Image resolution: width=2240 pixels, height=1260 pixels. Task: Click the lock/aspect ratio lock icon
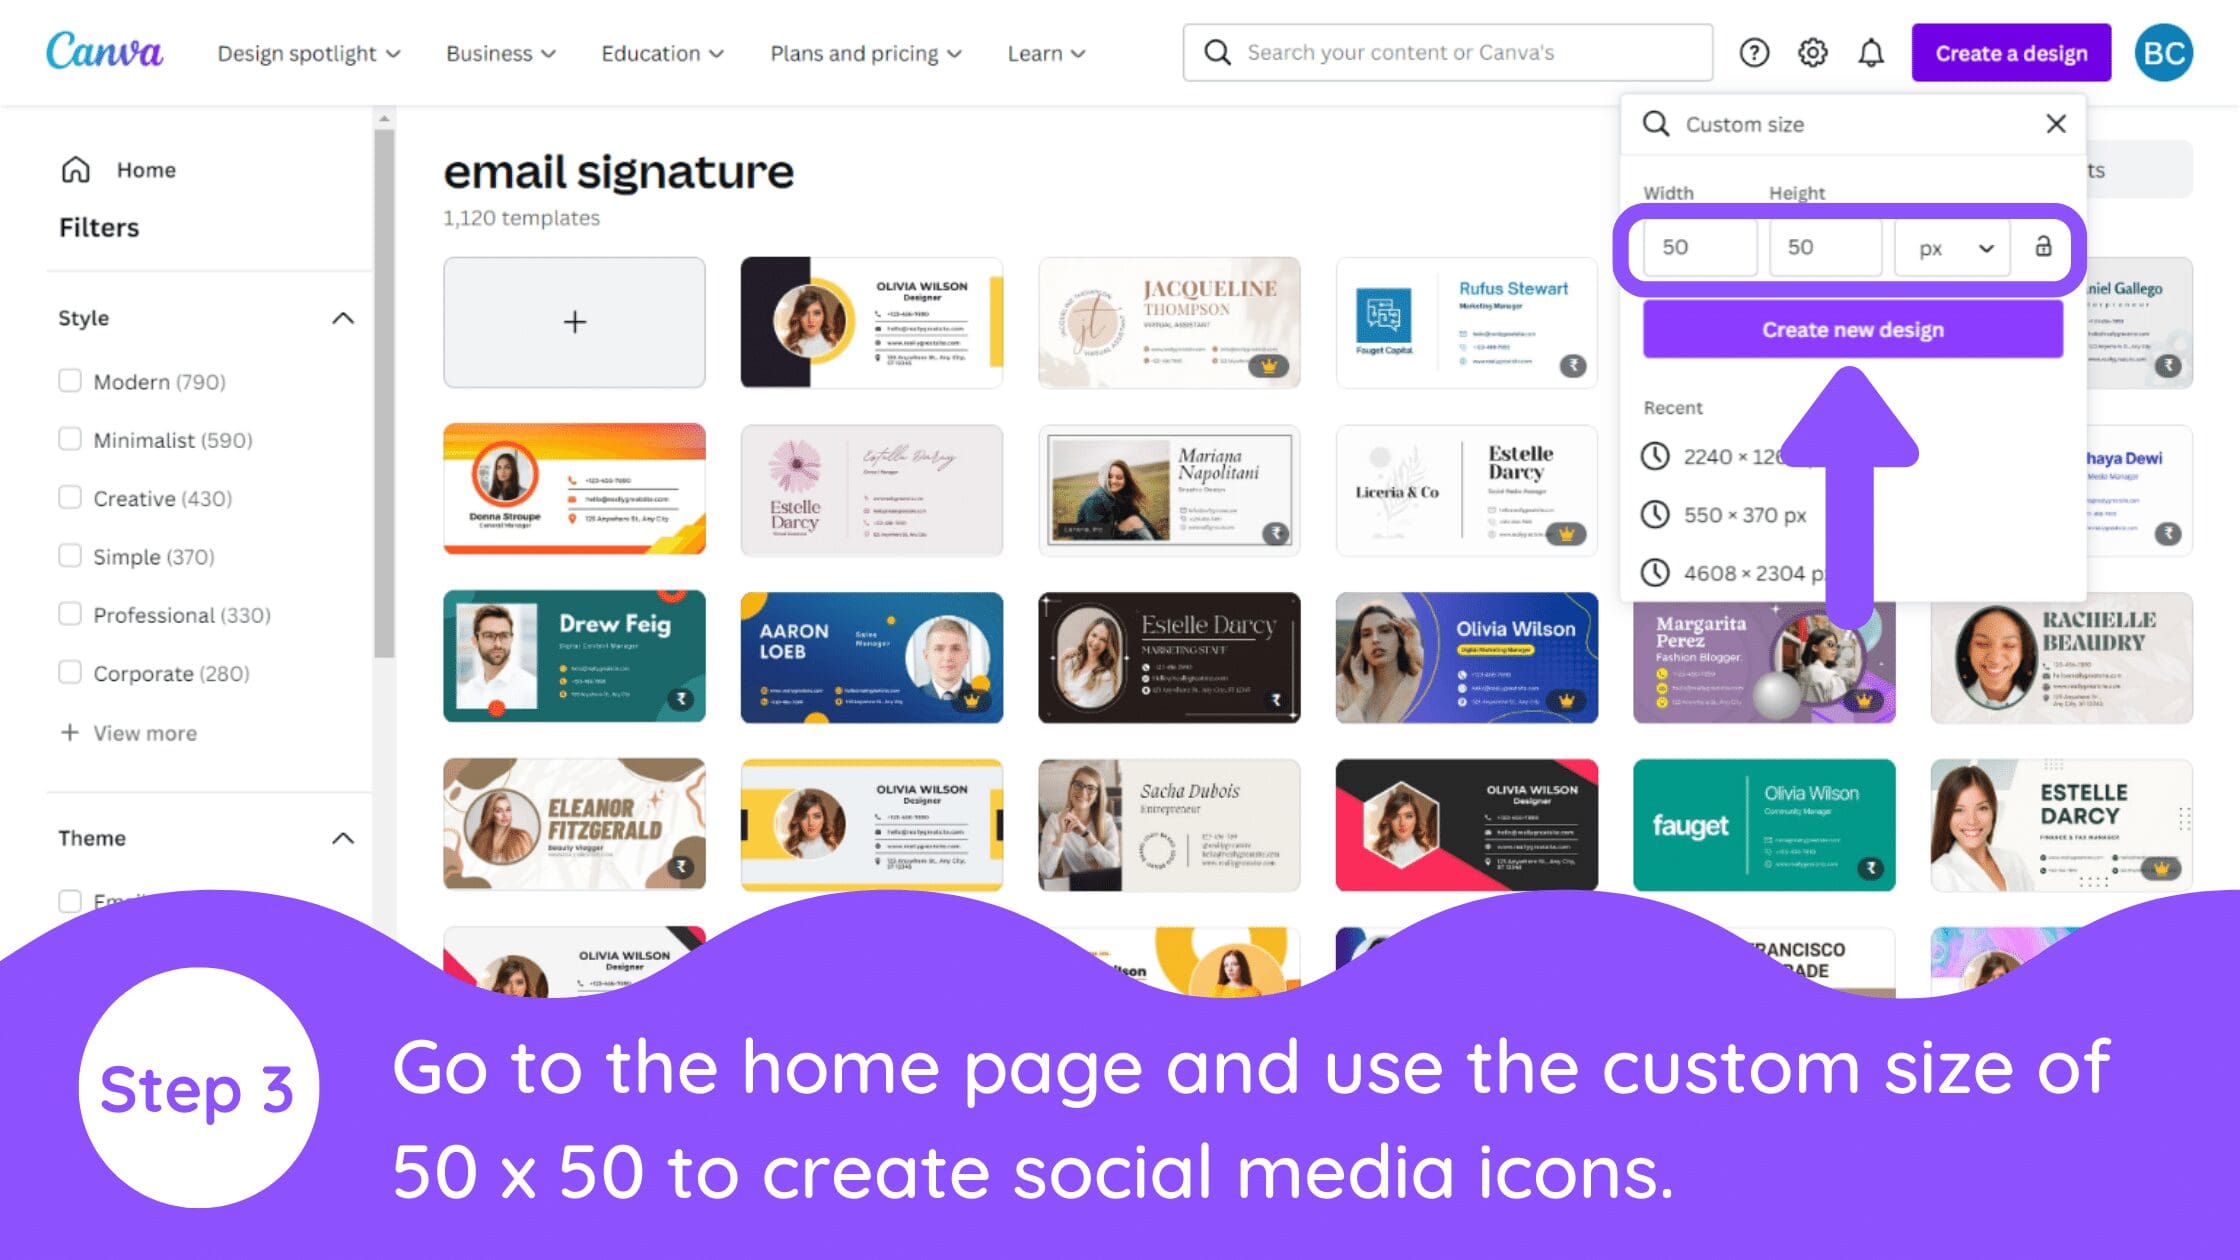pos(2040,246)
